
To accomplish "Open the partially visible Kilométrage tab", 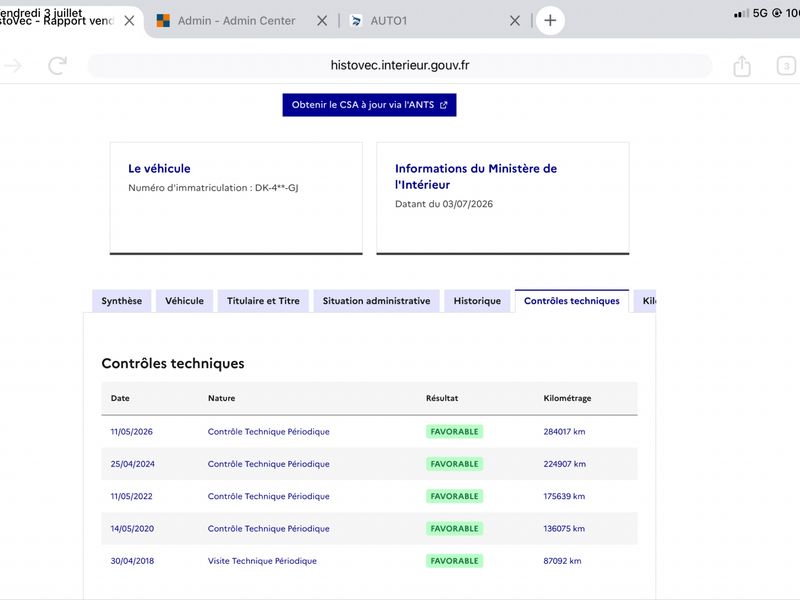I will (x=645, y=301).
